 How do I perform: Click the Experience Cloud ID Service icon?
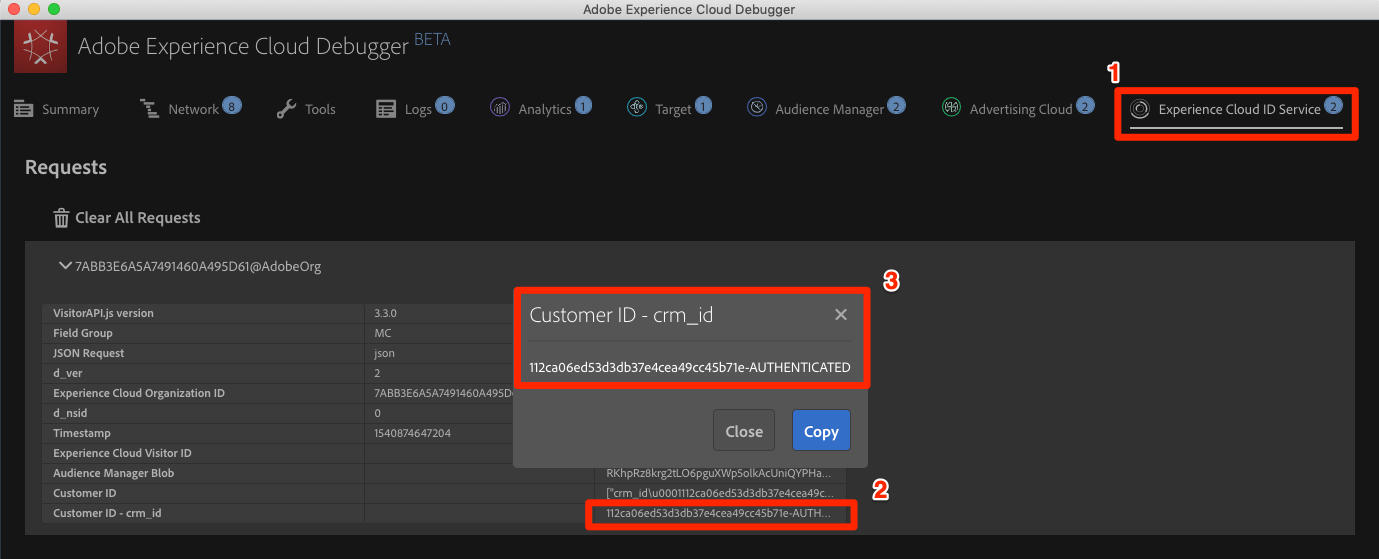tap(1140, 109)
